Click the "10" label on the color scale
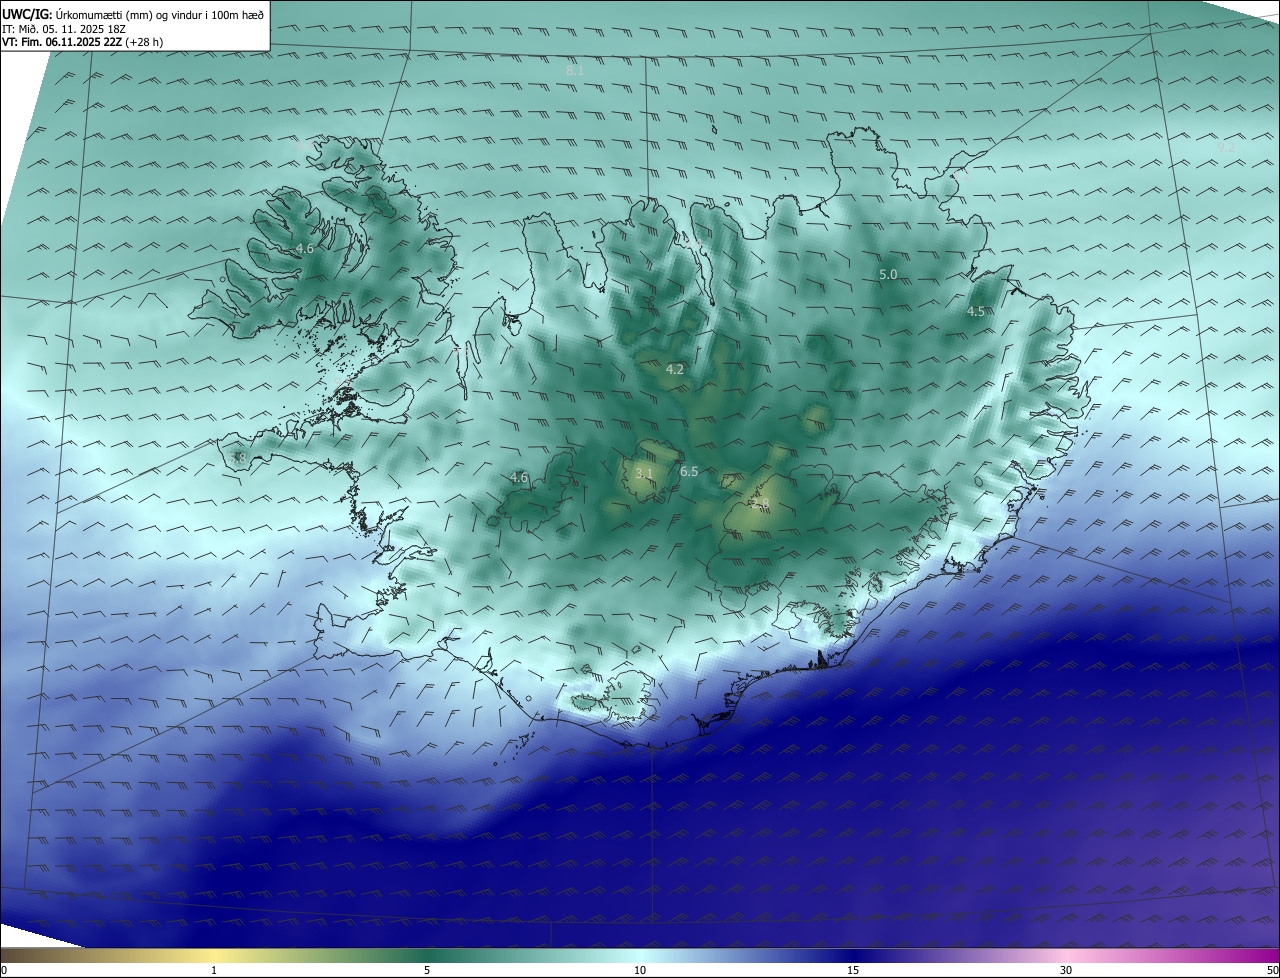 pos(640,970)
